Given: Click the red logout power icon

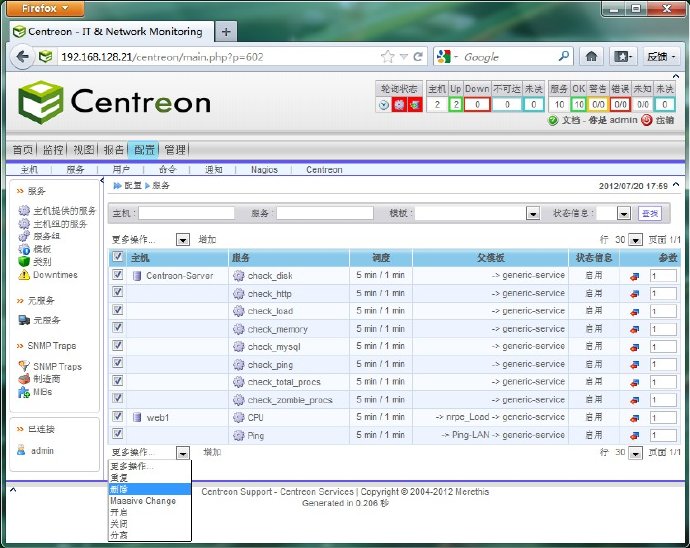Looking at the screenshot, I should 646,120.
